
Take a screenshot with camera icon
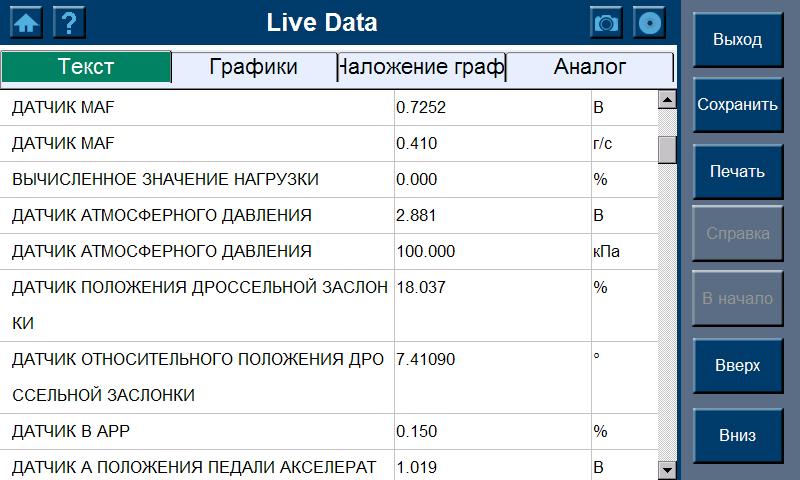pos(606,23)
